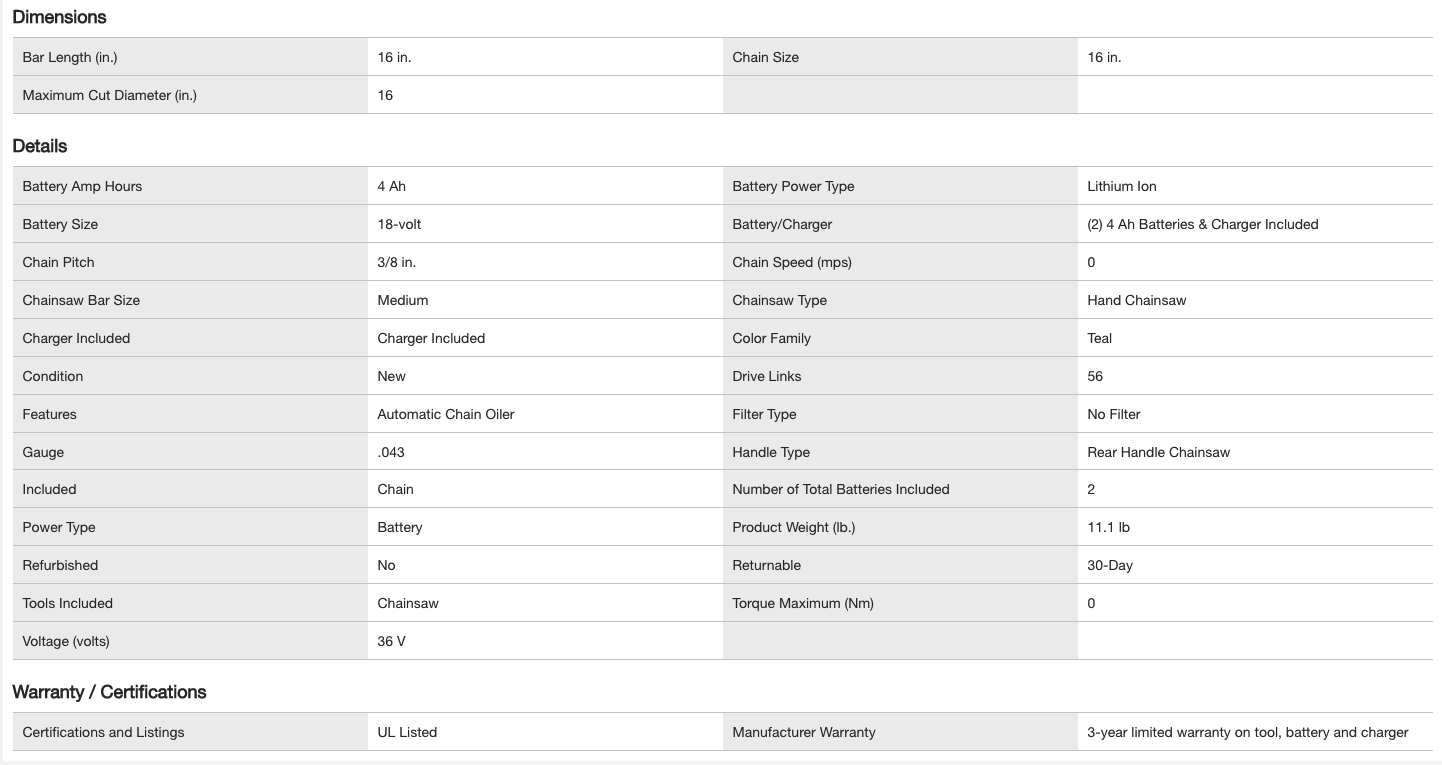
Task: Click the Battery Amp Hours label
Action: (x=82, y=186)
